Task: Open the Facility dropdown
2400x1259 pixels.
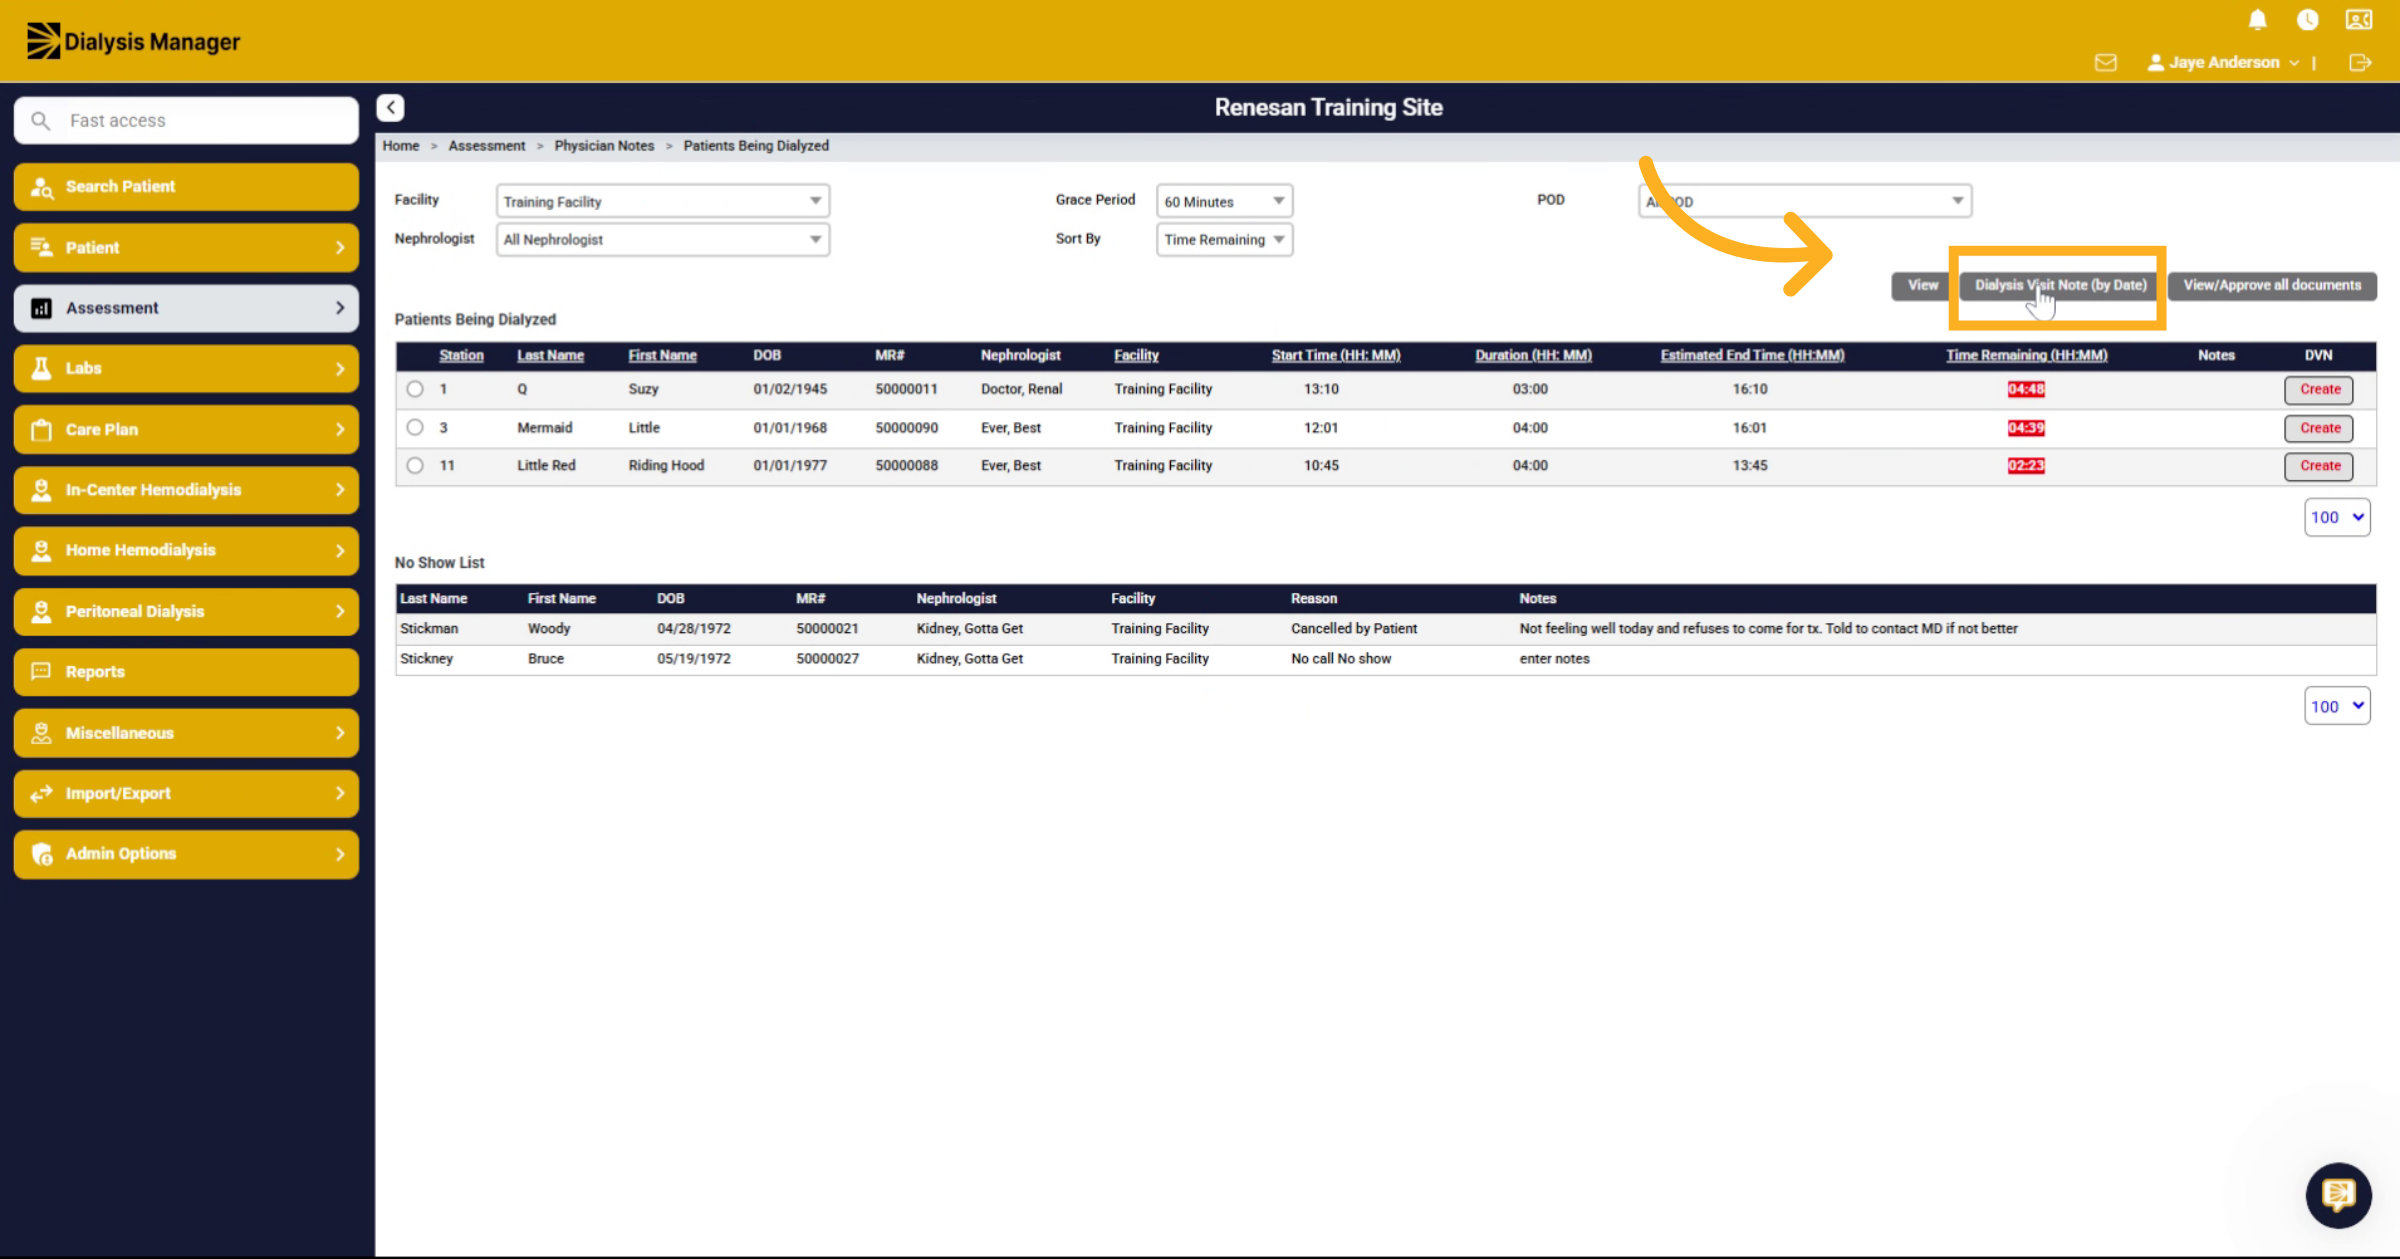Action: click(662, 201)
